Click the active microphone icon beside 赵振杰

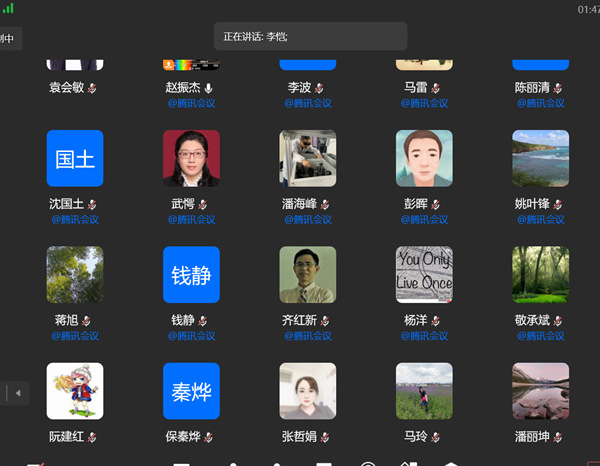click(x=208, y=88)
